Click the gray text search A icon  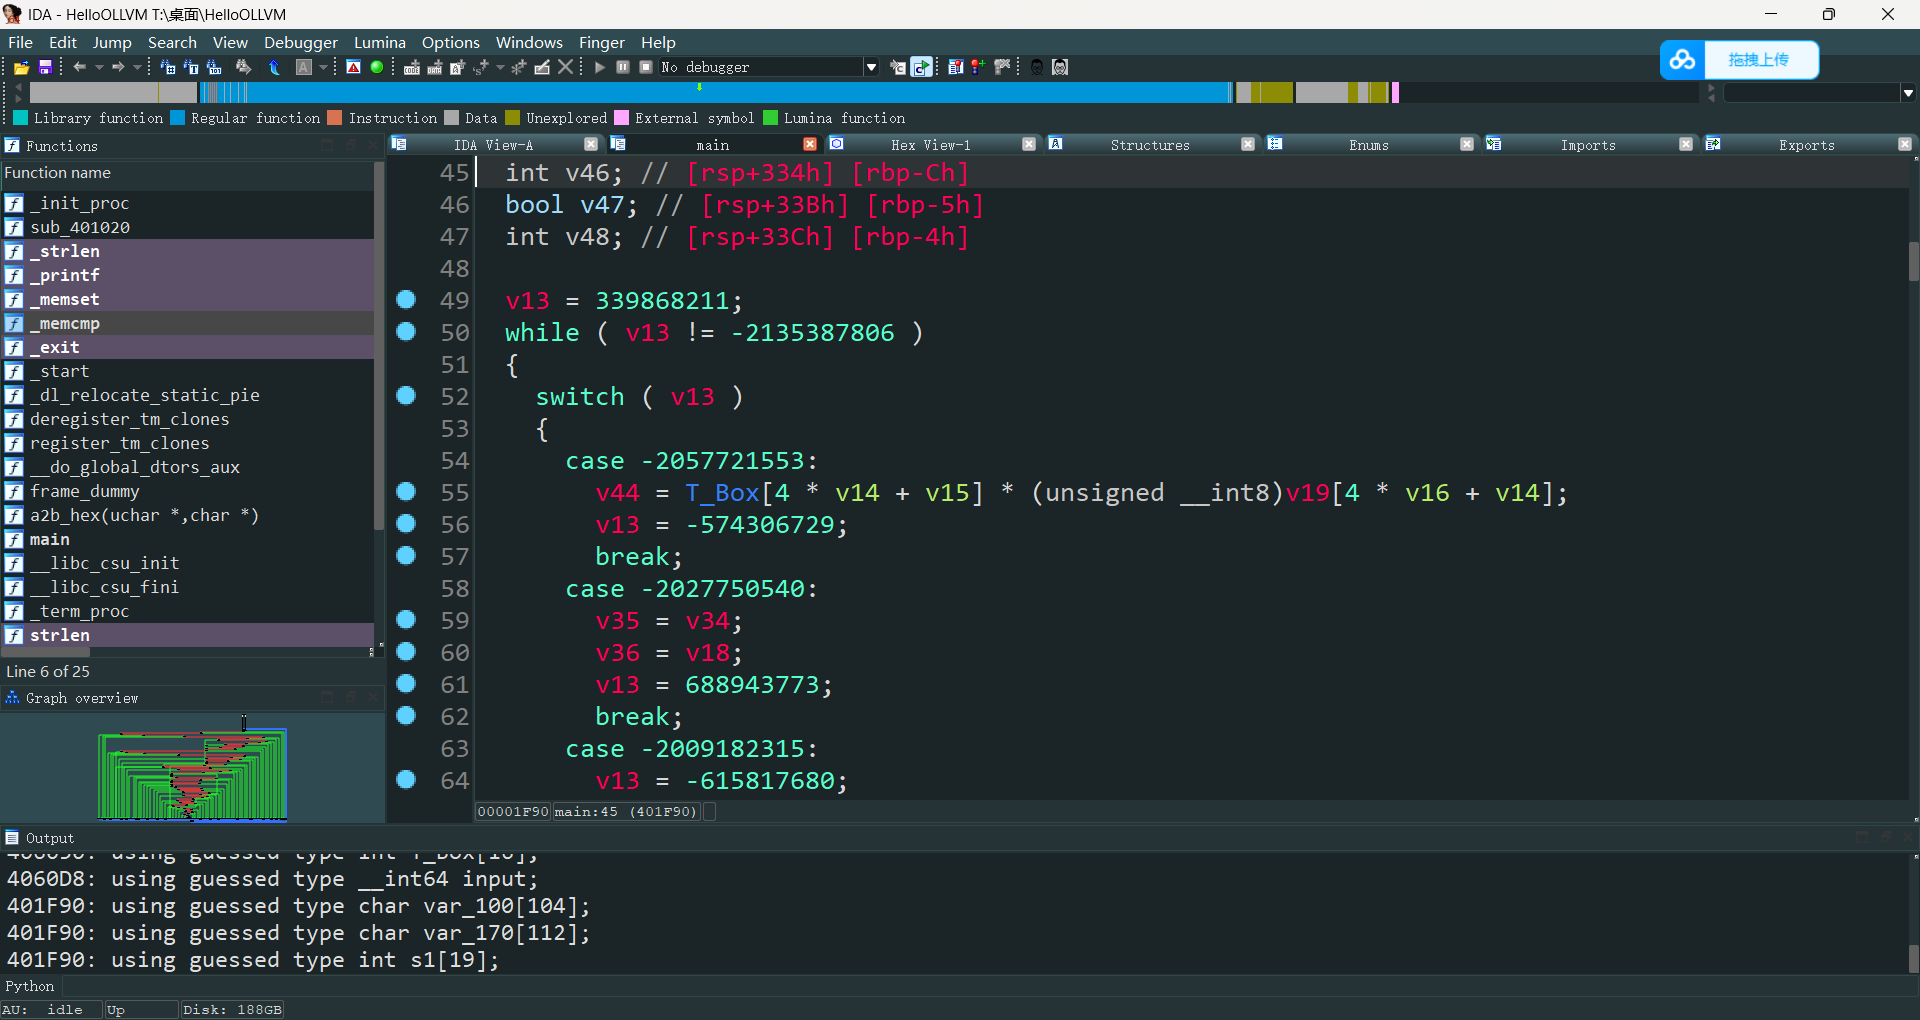pyautogui.click(x=304, y=67)
